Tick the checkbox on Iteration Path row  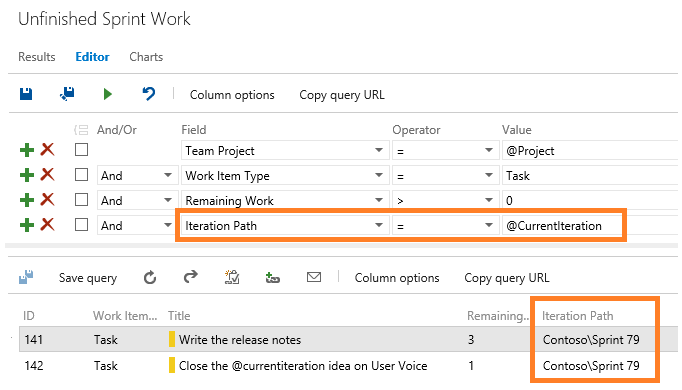coord(81,225)
